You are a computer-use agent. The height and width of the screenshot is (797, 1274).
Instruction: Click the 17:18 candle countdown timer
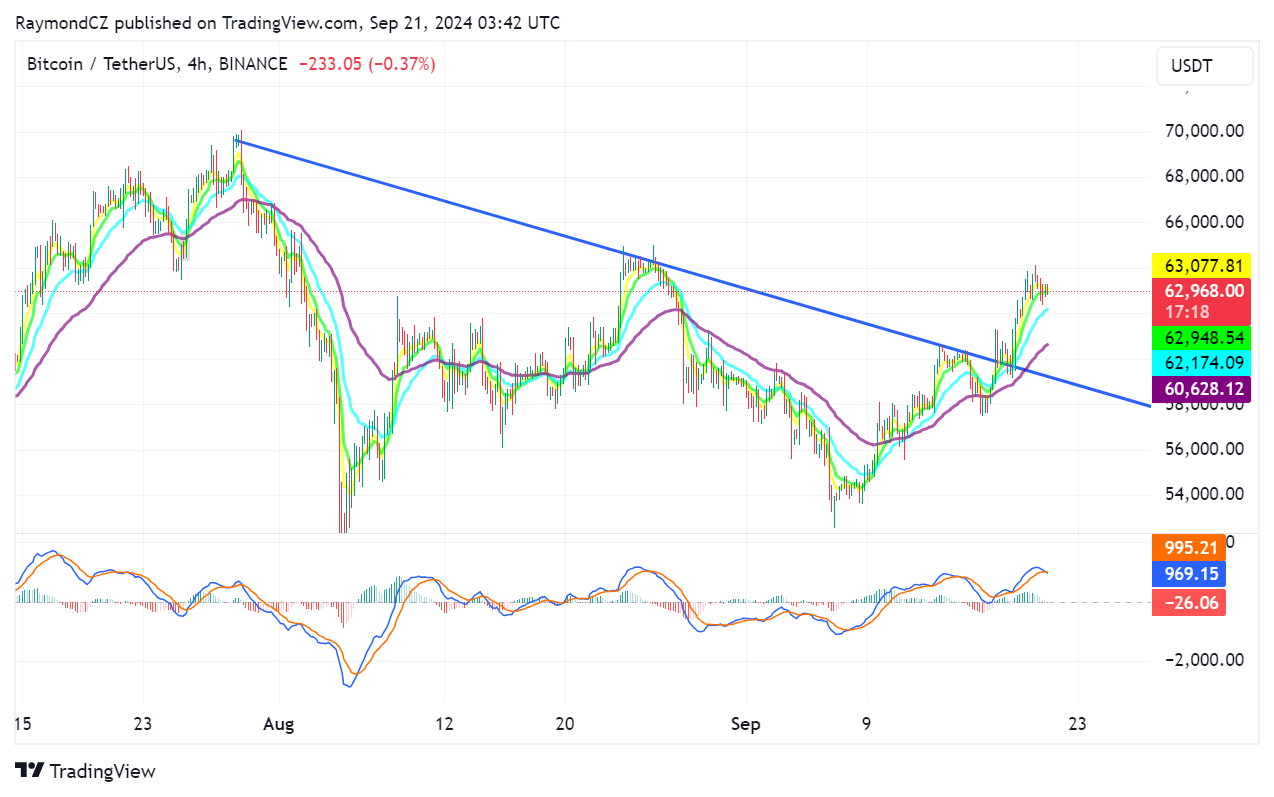click(1187, 311)
